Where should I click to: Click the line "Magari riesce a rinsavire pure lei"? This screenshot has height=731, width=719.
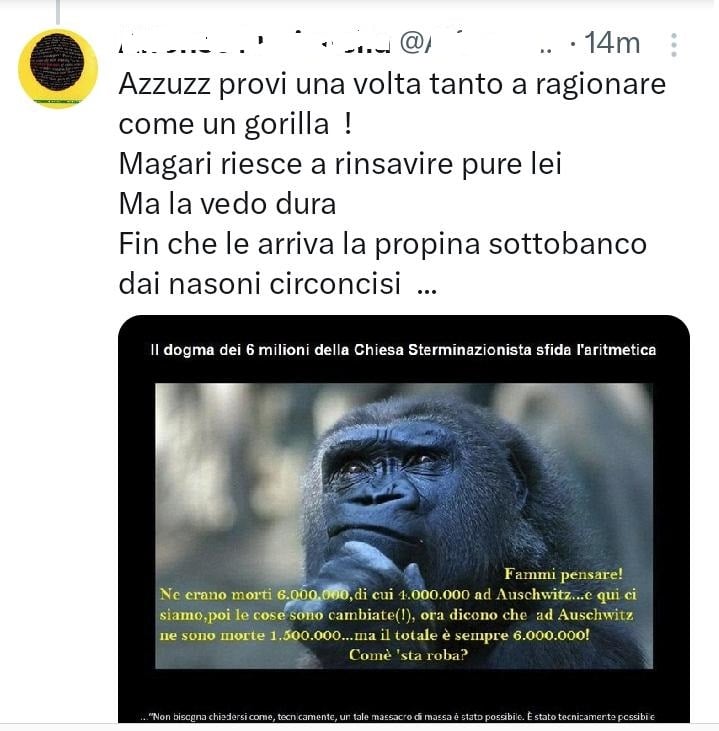(340, 164)
